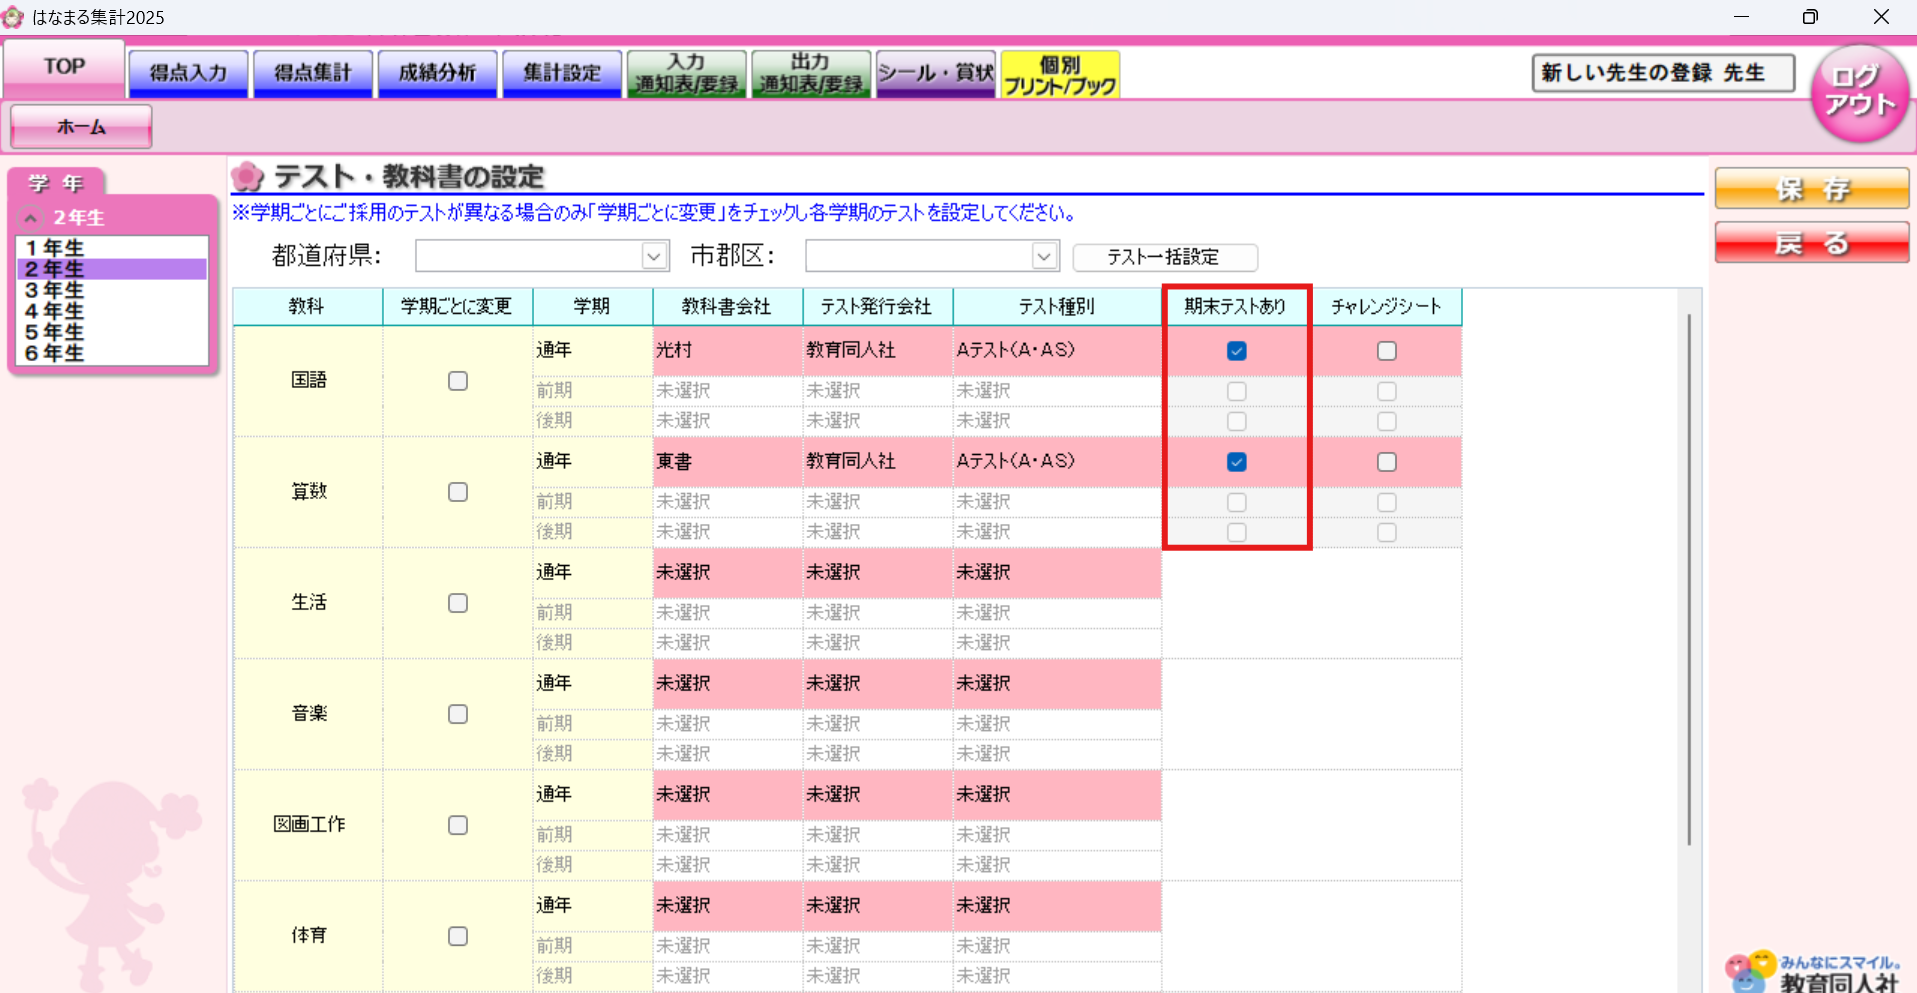Open the 都道府県 dropdown

click(x=654, y=255)
